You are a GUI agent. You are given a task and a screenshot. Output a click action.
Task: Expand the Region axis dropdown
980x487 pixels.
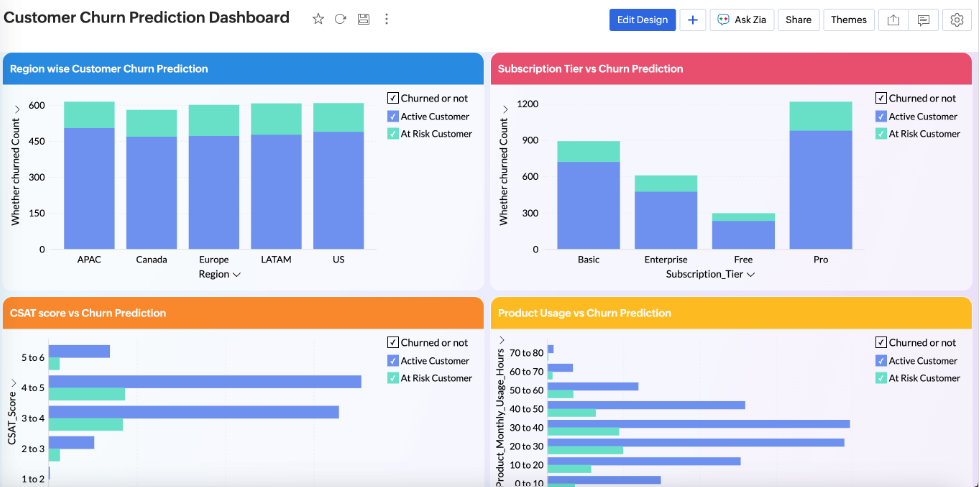point(237,275)
